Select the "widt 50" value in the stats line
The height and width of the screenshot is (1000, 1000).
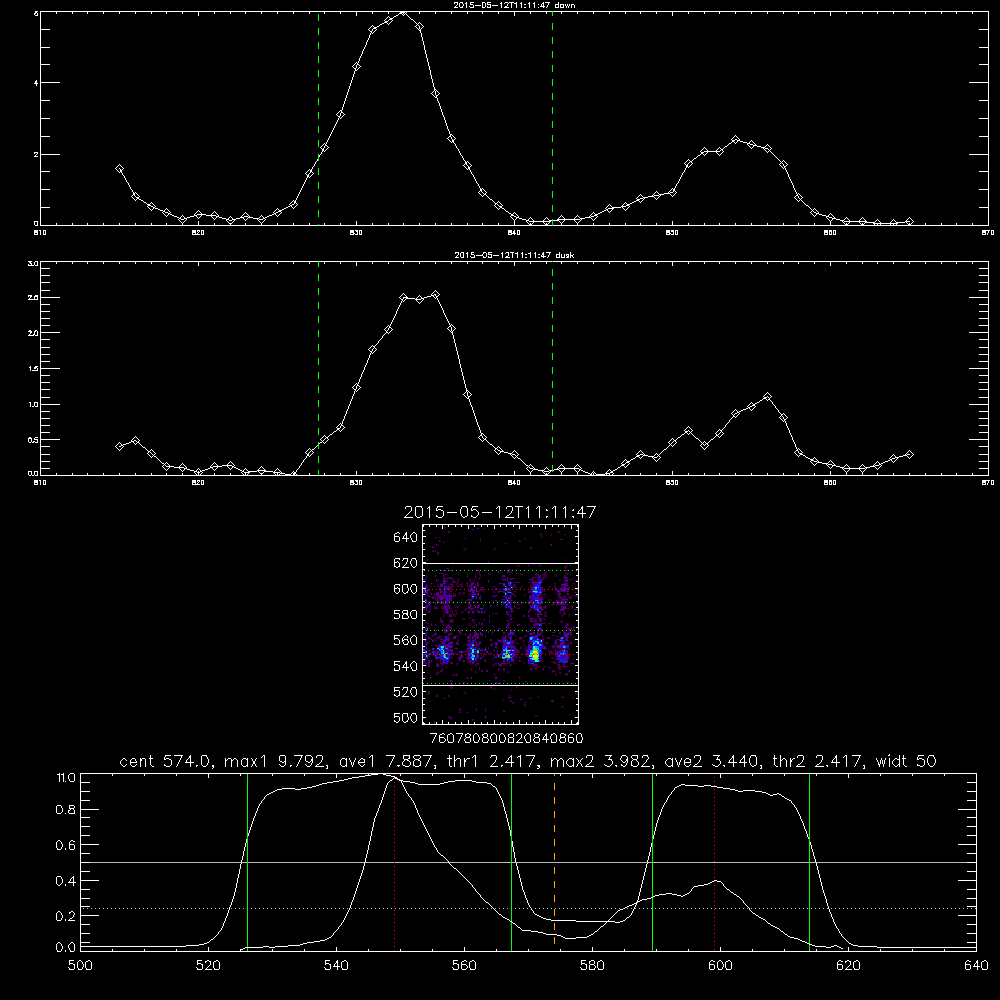tap(906, 761)
